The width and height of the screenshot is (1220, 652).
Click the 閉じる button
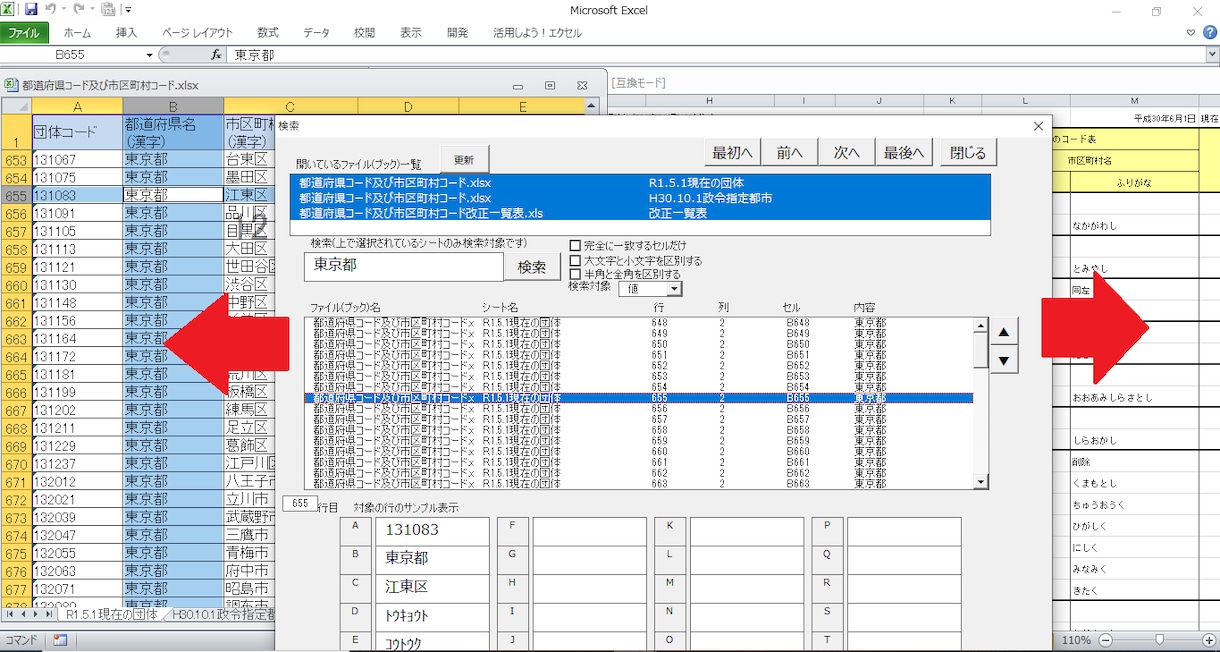tap(968, 153)
